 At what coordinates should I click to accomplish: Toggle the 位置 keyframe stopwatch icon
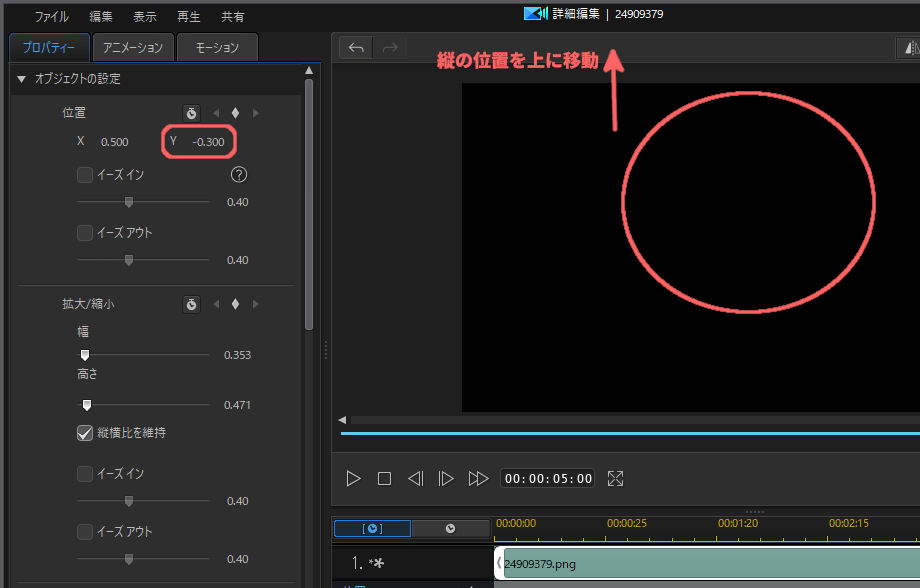[191, 113]
